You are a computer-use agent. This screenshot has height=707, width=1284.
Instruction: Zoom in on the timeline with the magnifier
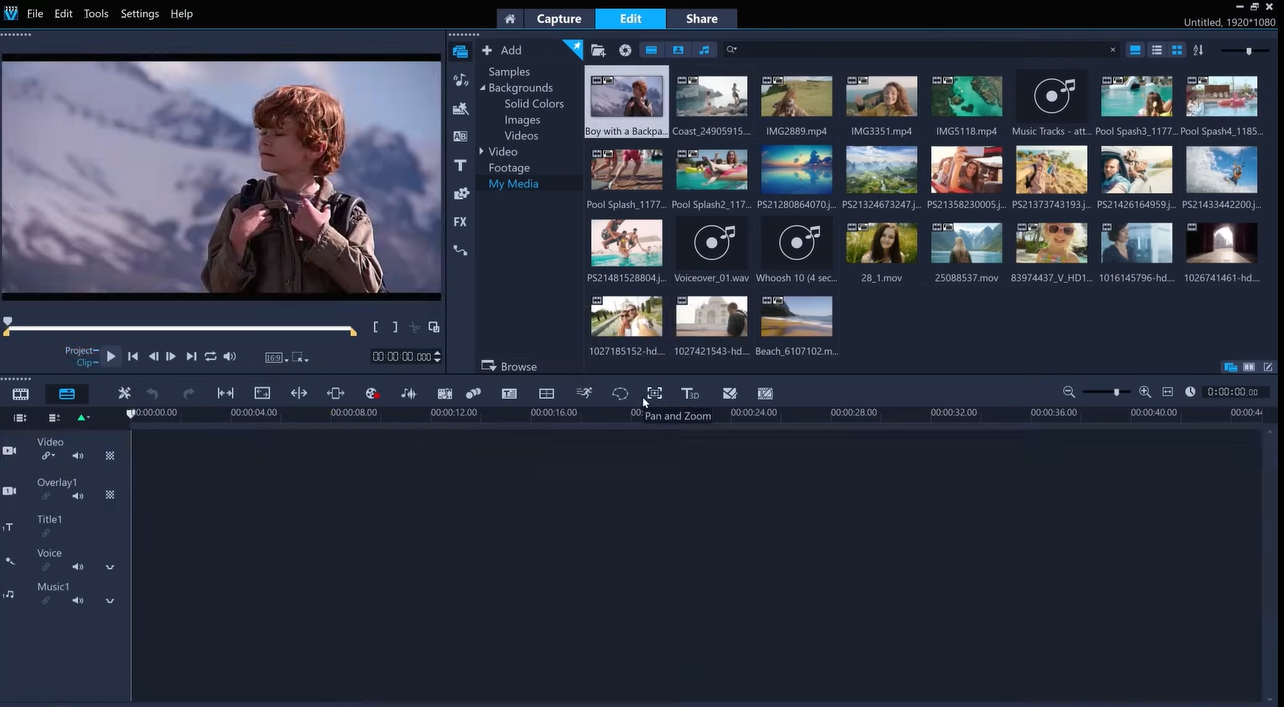tap(1145, 392)
